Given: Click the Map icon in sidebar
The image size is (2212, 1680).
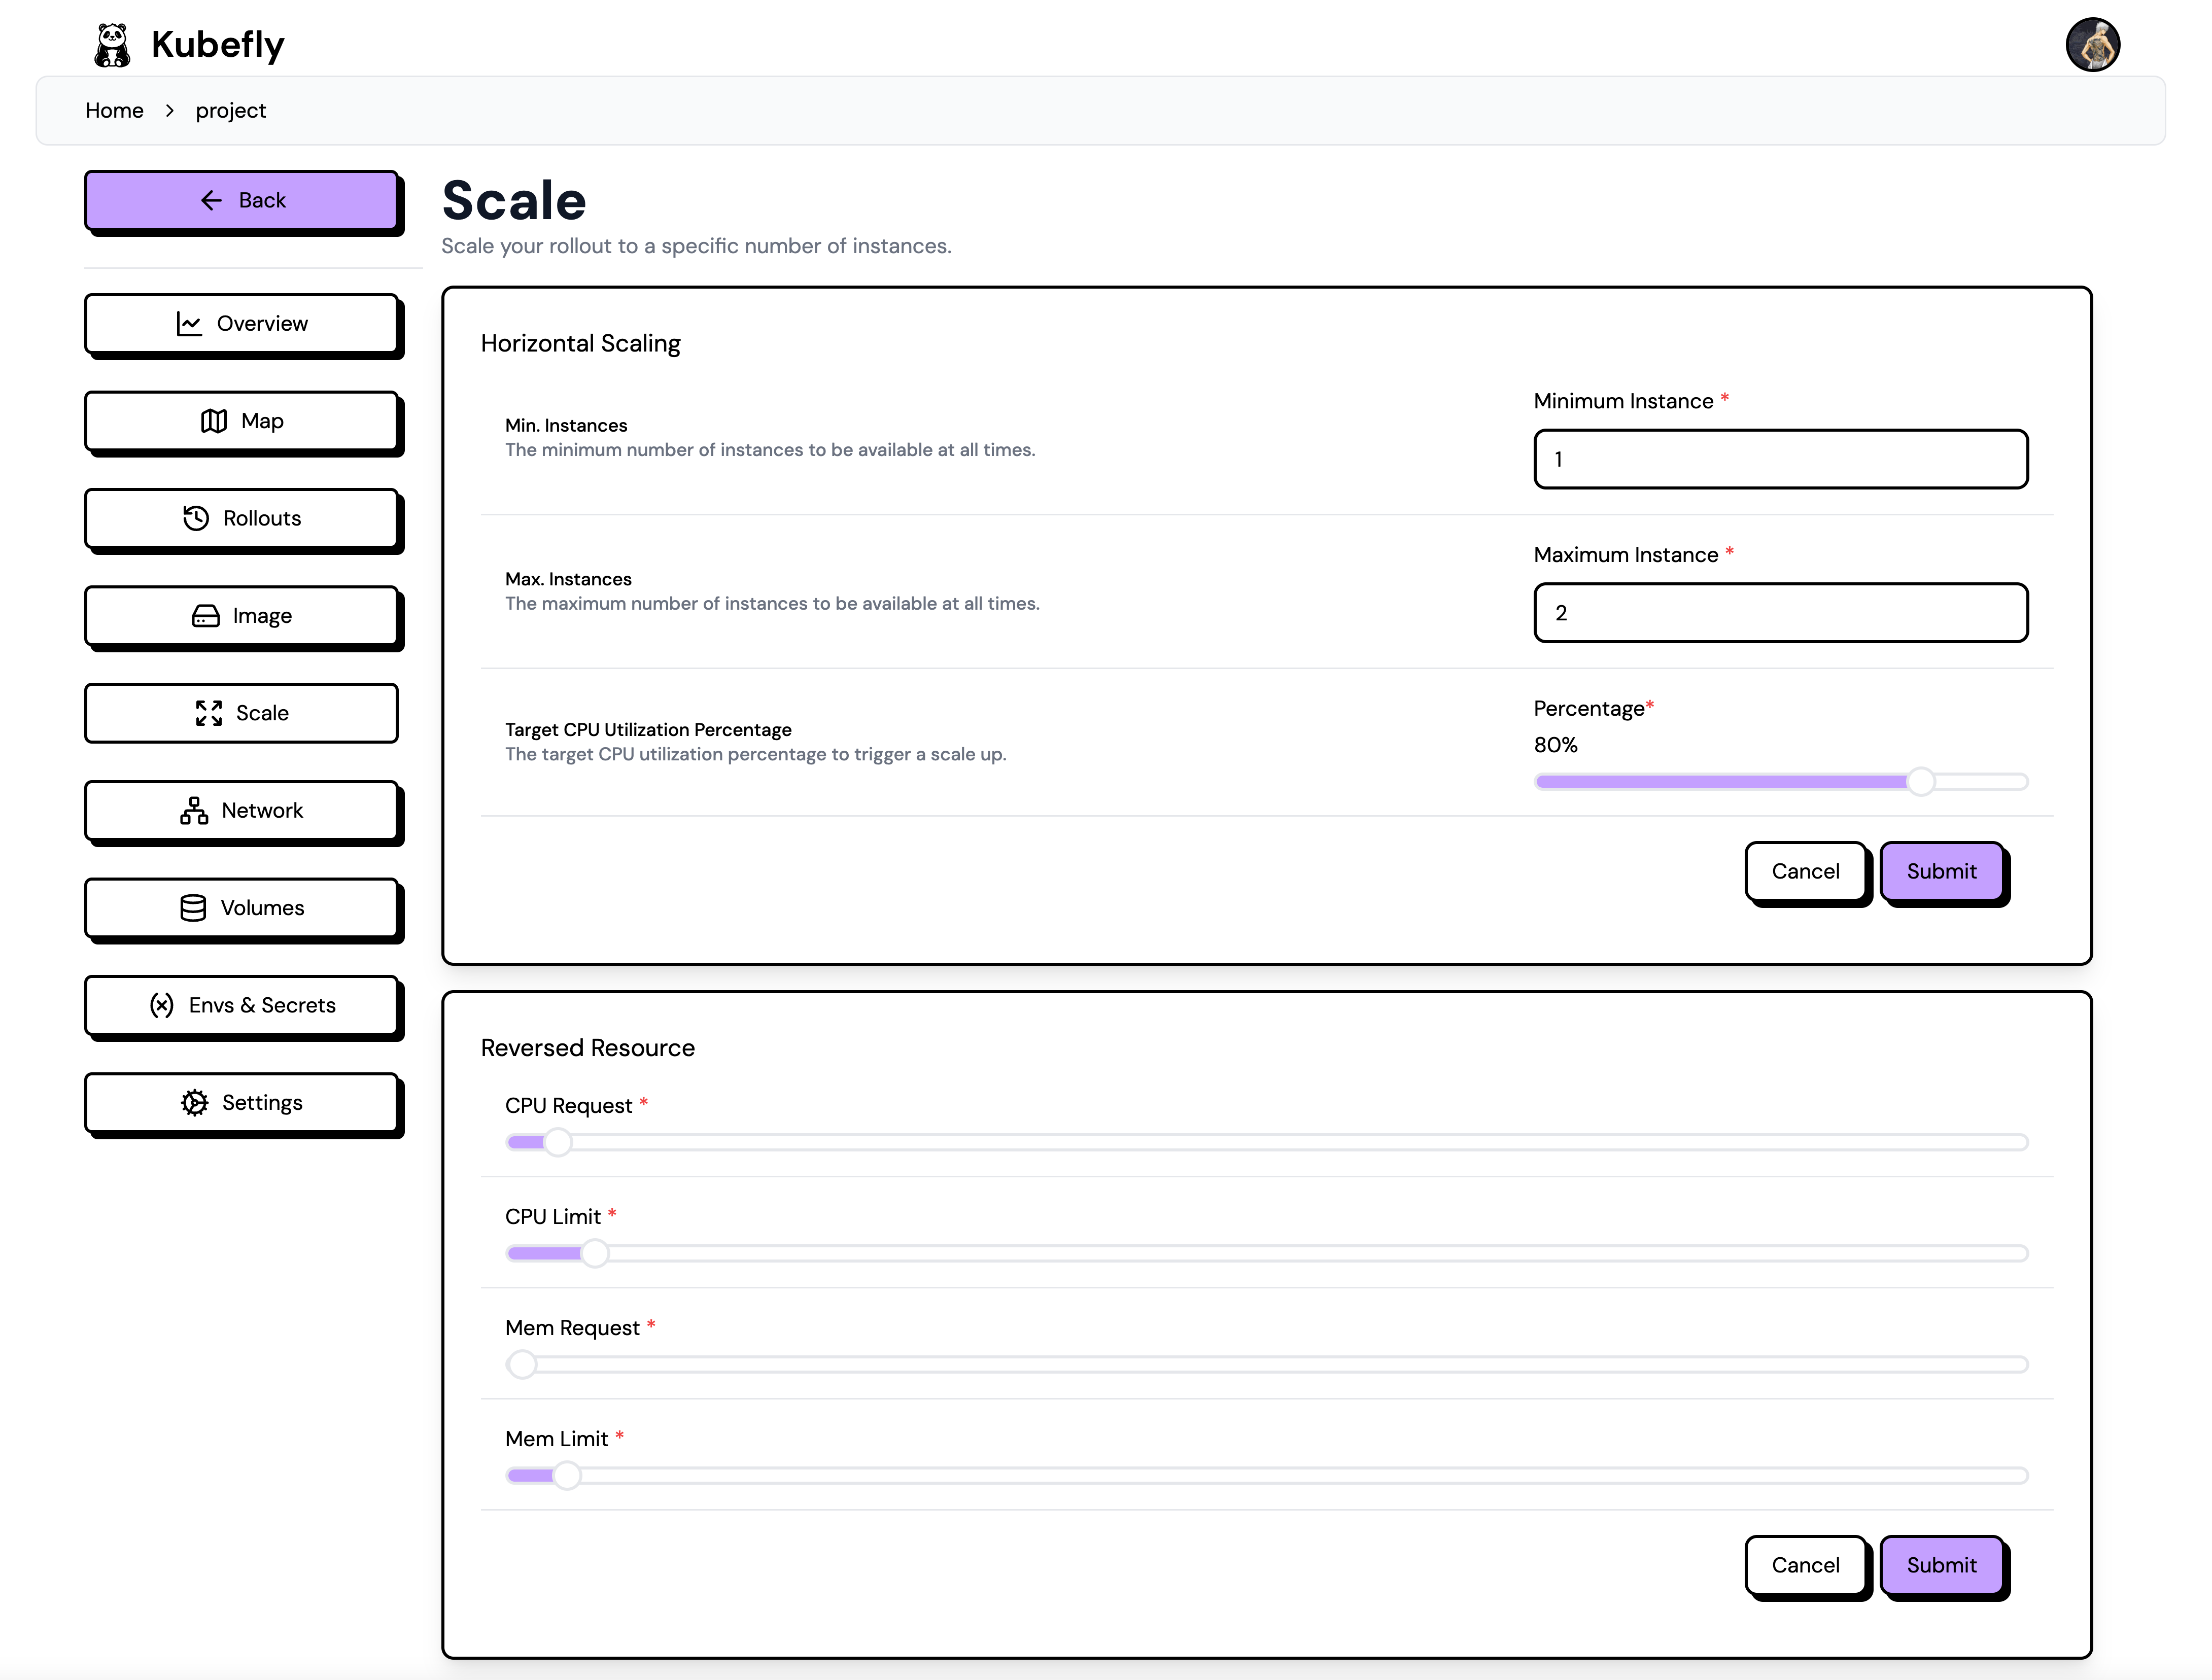Looking at the screenshot, I should [213, 421].
